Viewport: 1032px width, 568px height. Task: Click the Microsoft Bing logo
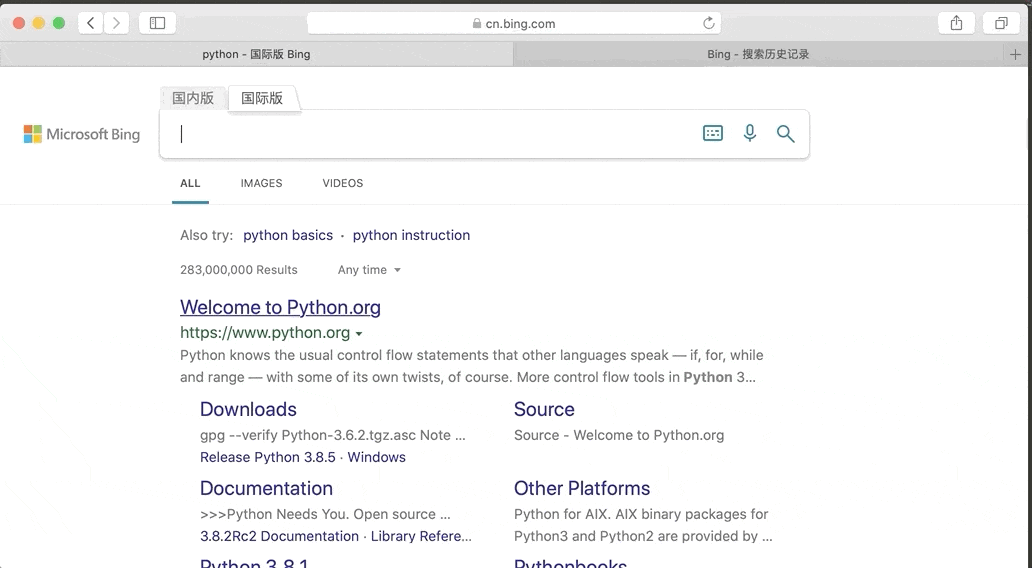coord(82,134)
